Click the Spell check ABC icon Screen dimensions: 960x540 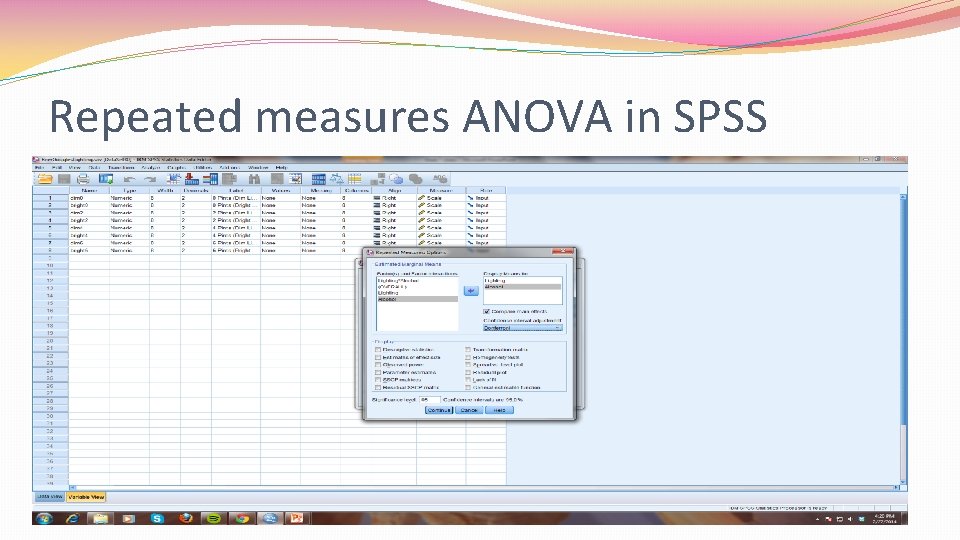click(x=440, y=179)
